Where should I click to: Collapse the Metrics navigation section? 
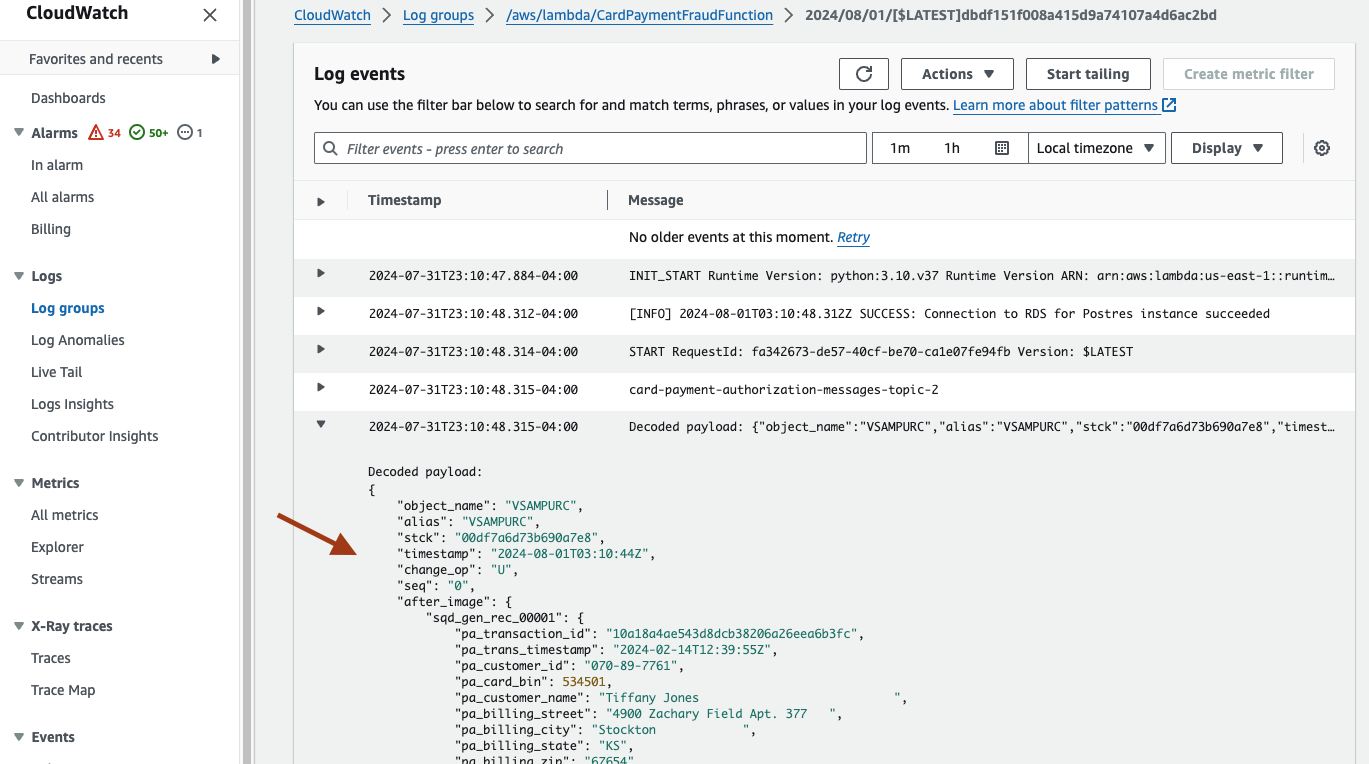pos(19,482)
